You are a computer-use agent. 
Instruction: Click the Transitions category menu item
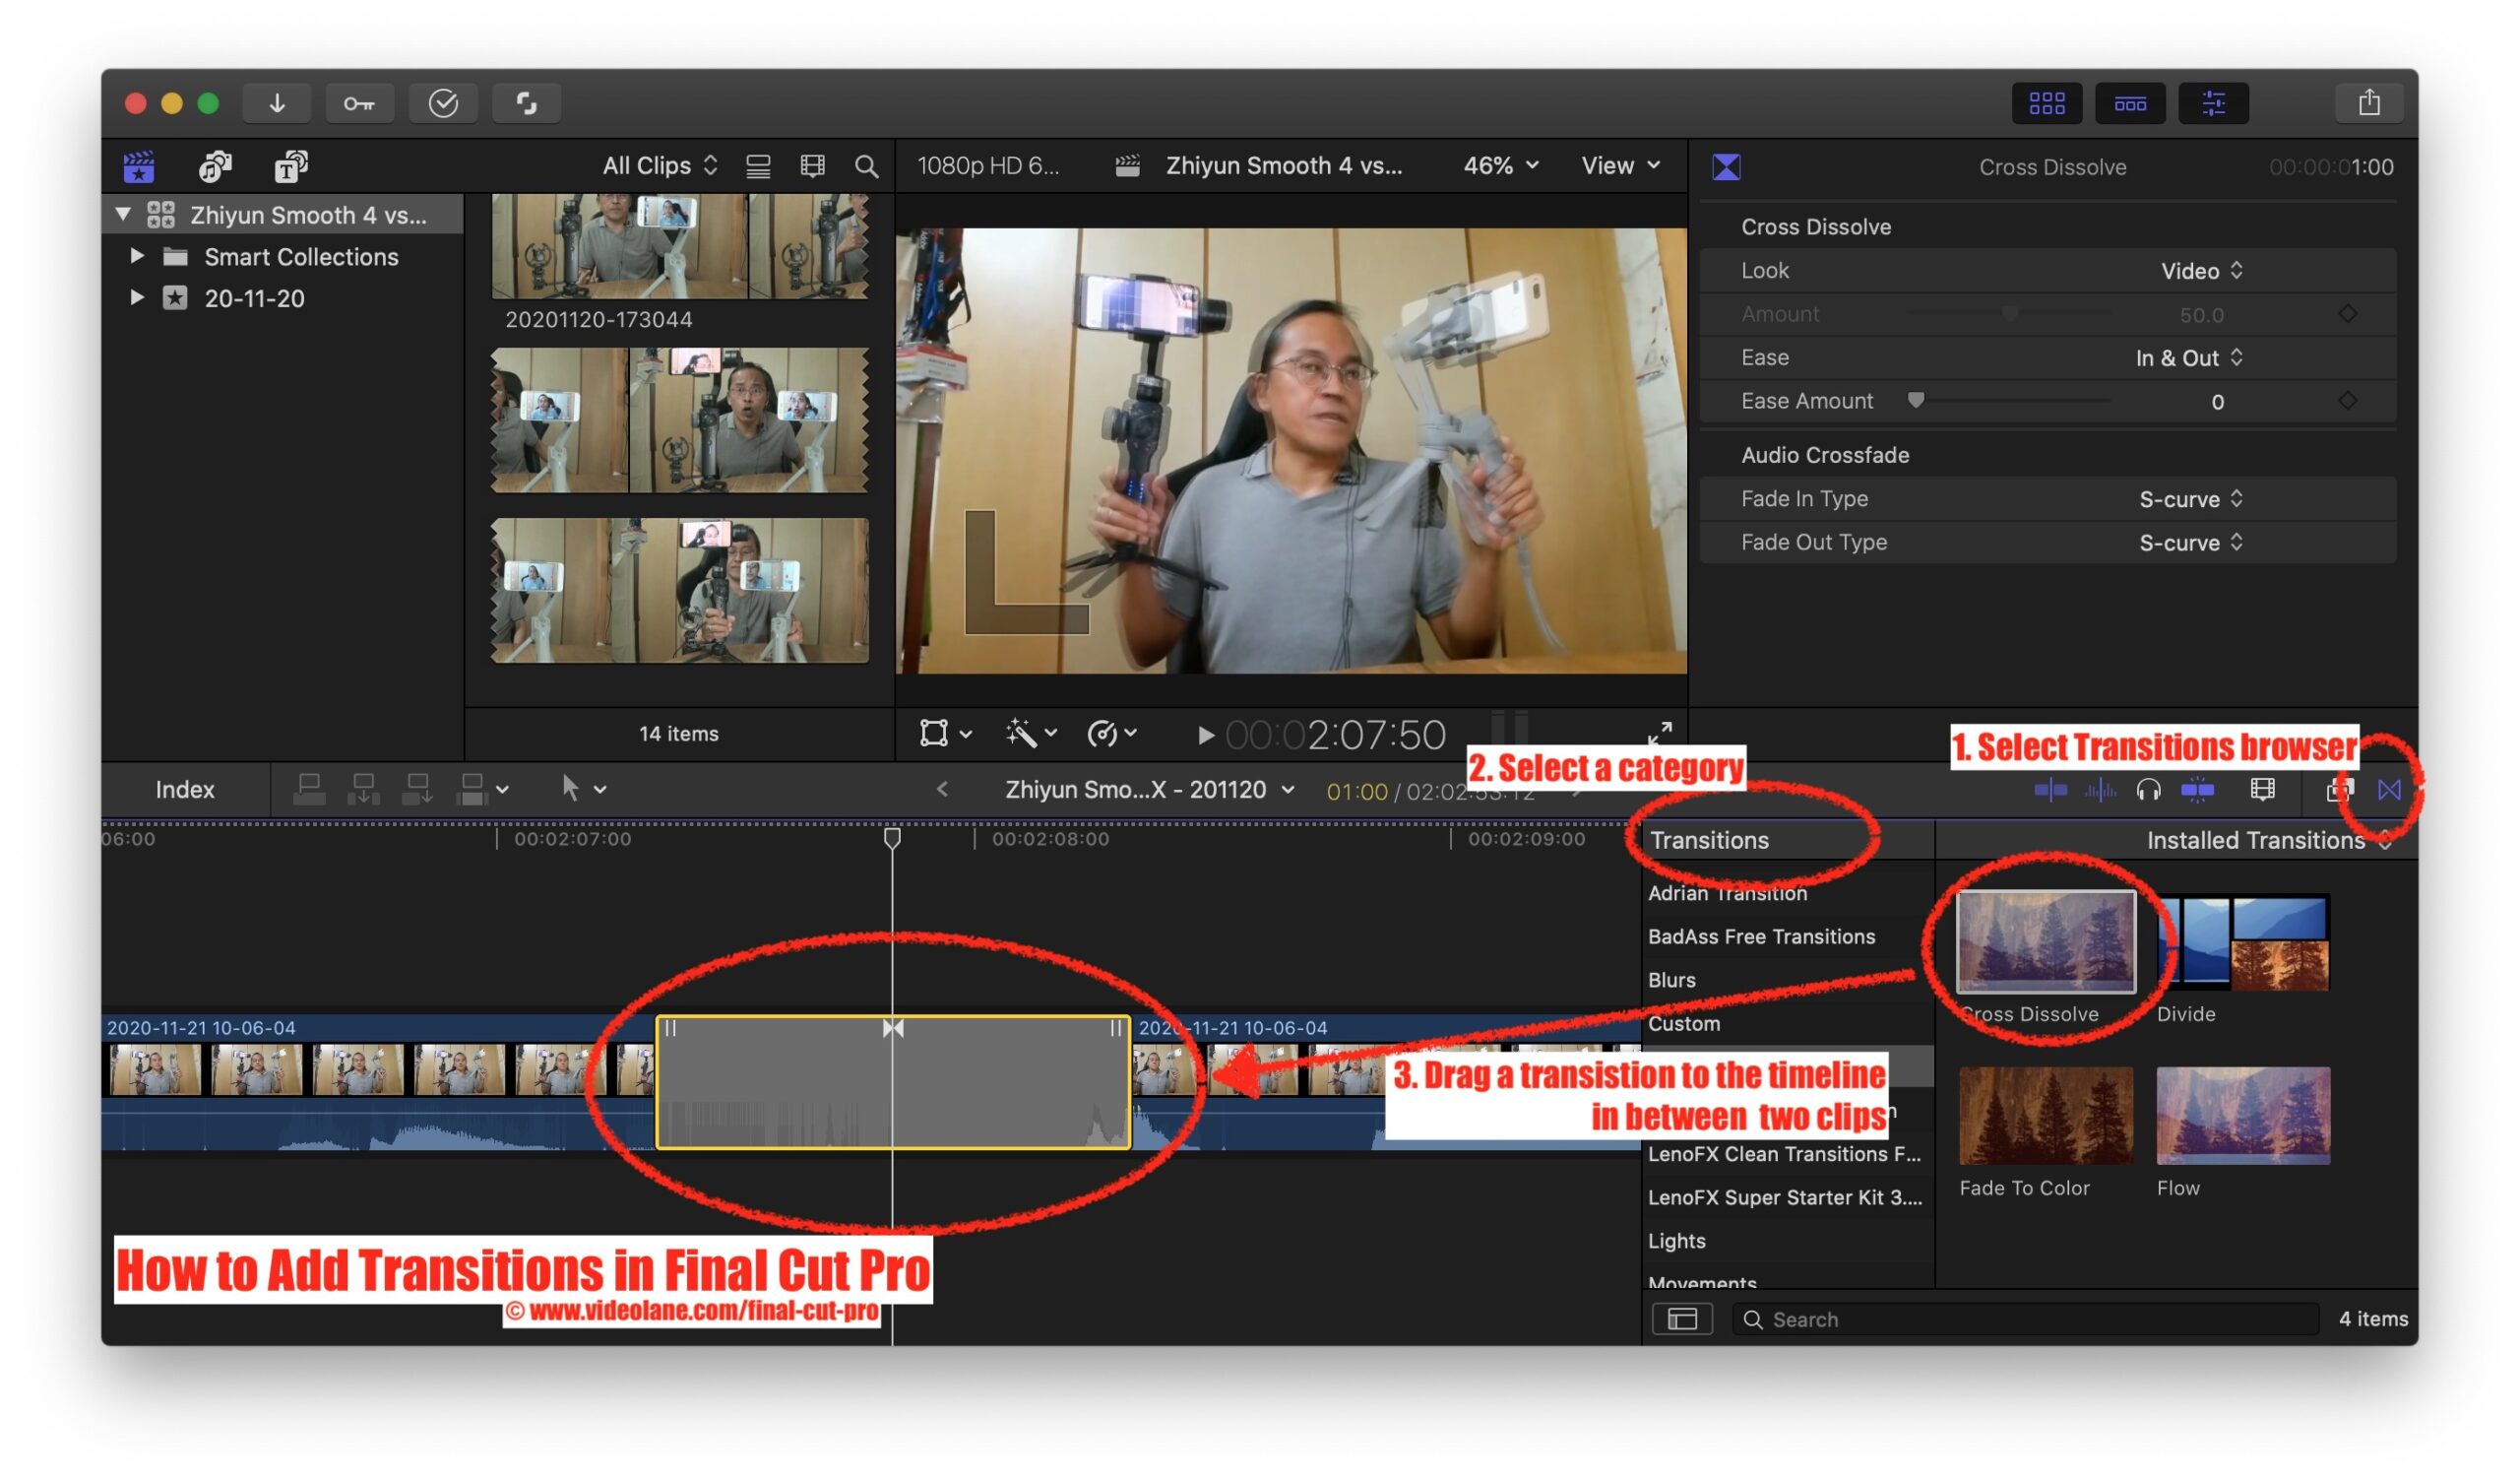point(1708,840)
